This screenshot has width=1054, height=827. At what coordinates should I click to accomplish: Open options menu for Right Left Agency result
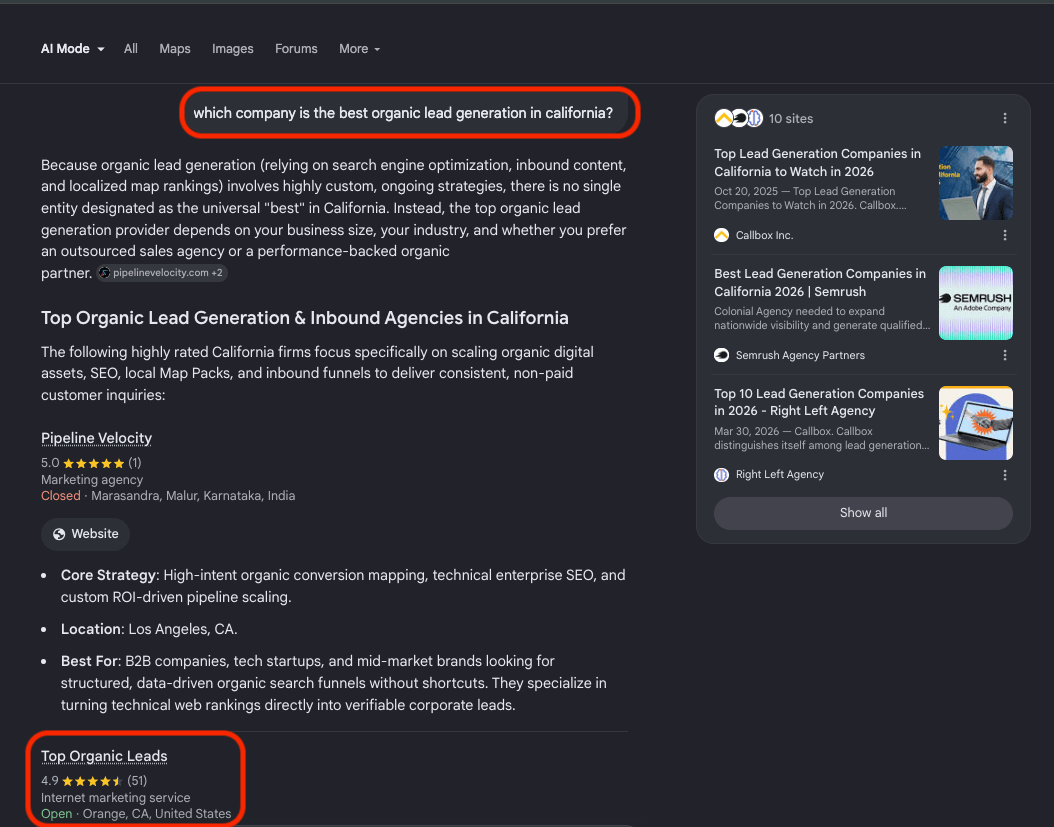coord(1005,475)
